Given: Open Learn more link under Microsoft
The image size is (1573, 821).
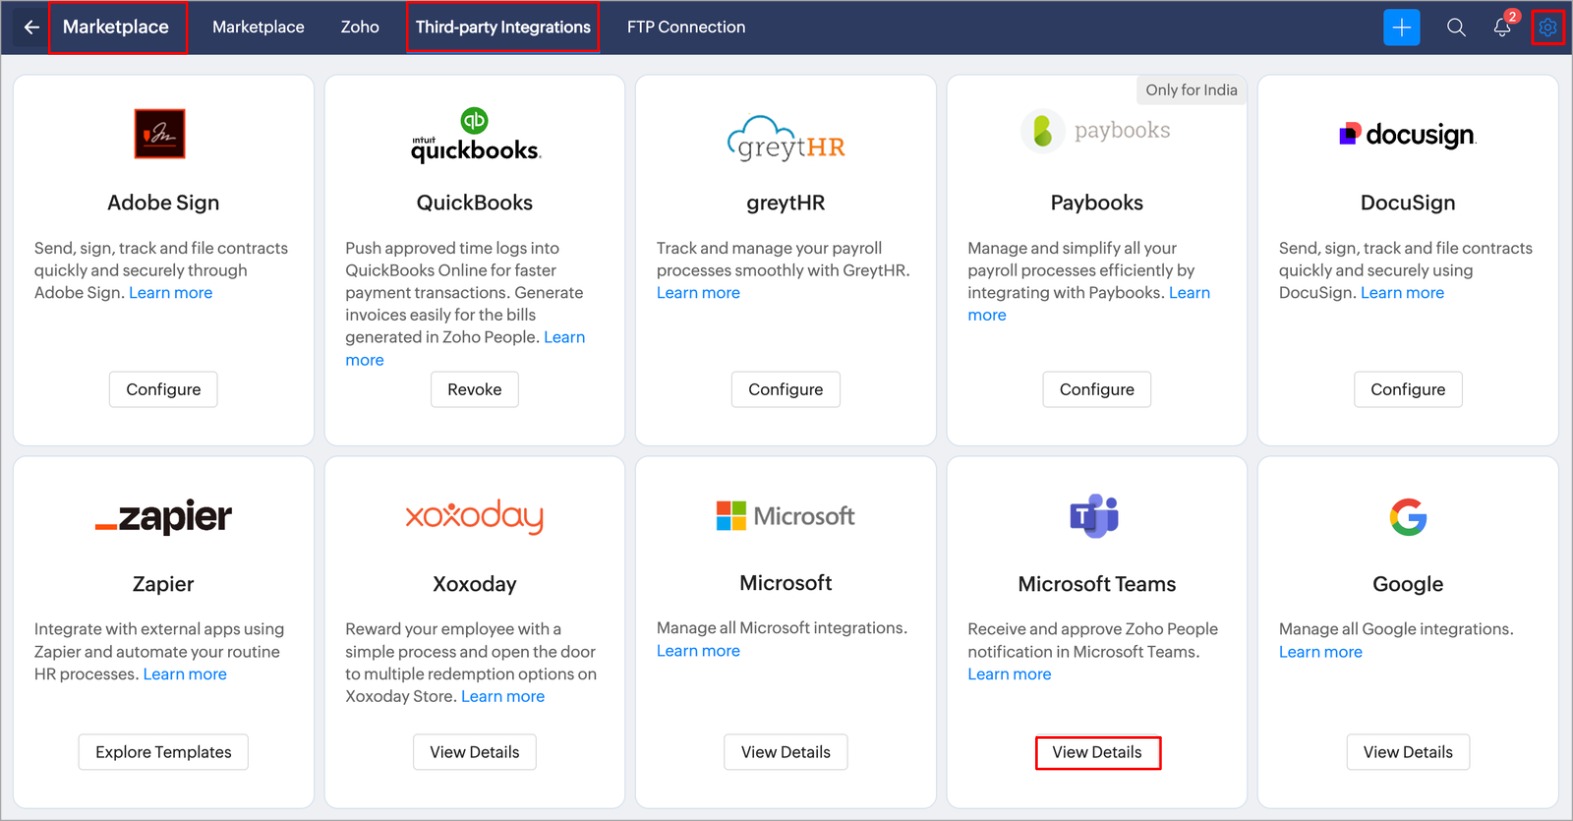Looking at the screenshot, I should click(698, 651).
